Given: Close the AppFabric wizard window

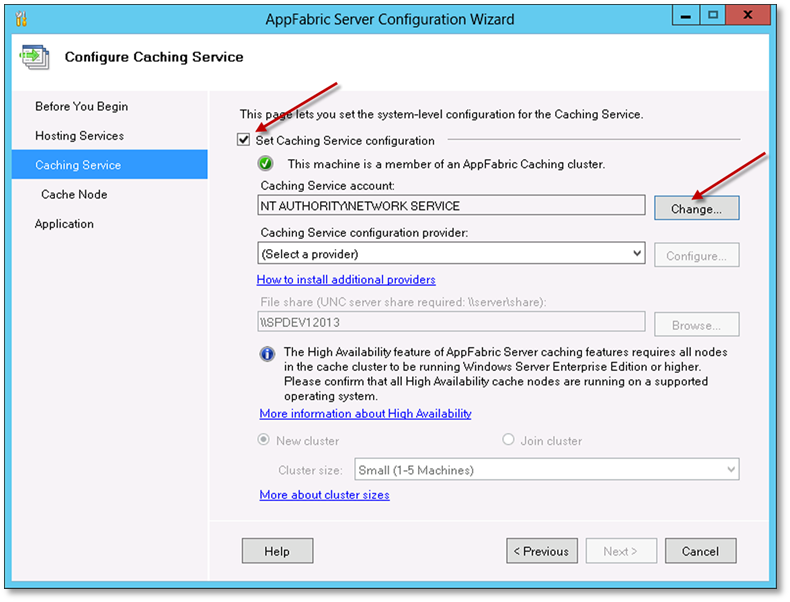Looking at the screenshot, I should click(748, 15).
